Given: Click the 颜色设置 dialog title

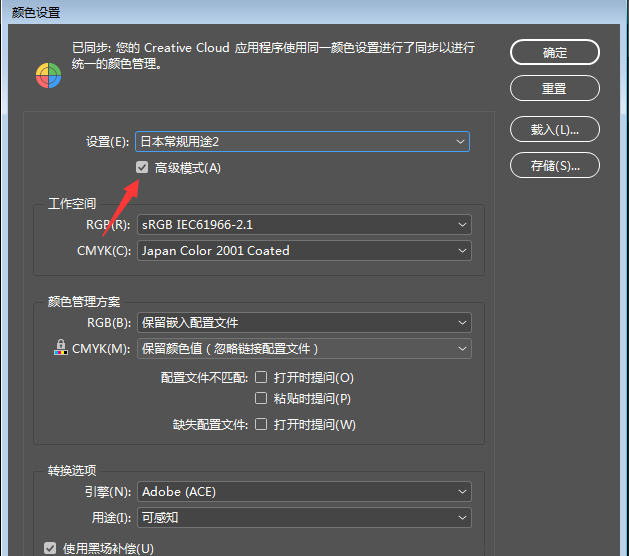Looking at the screenshot, I should (36, 12).
